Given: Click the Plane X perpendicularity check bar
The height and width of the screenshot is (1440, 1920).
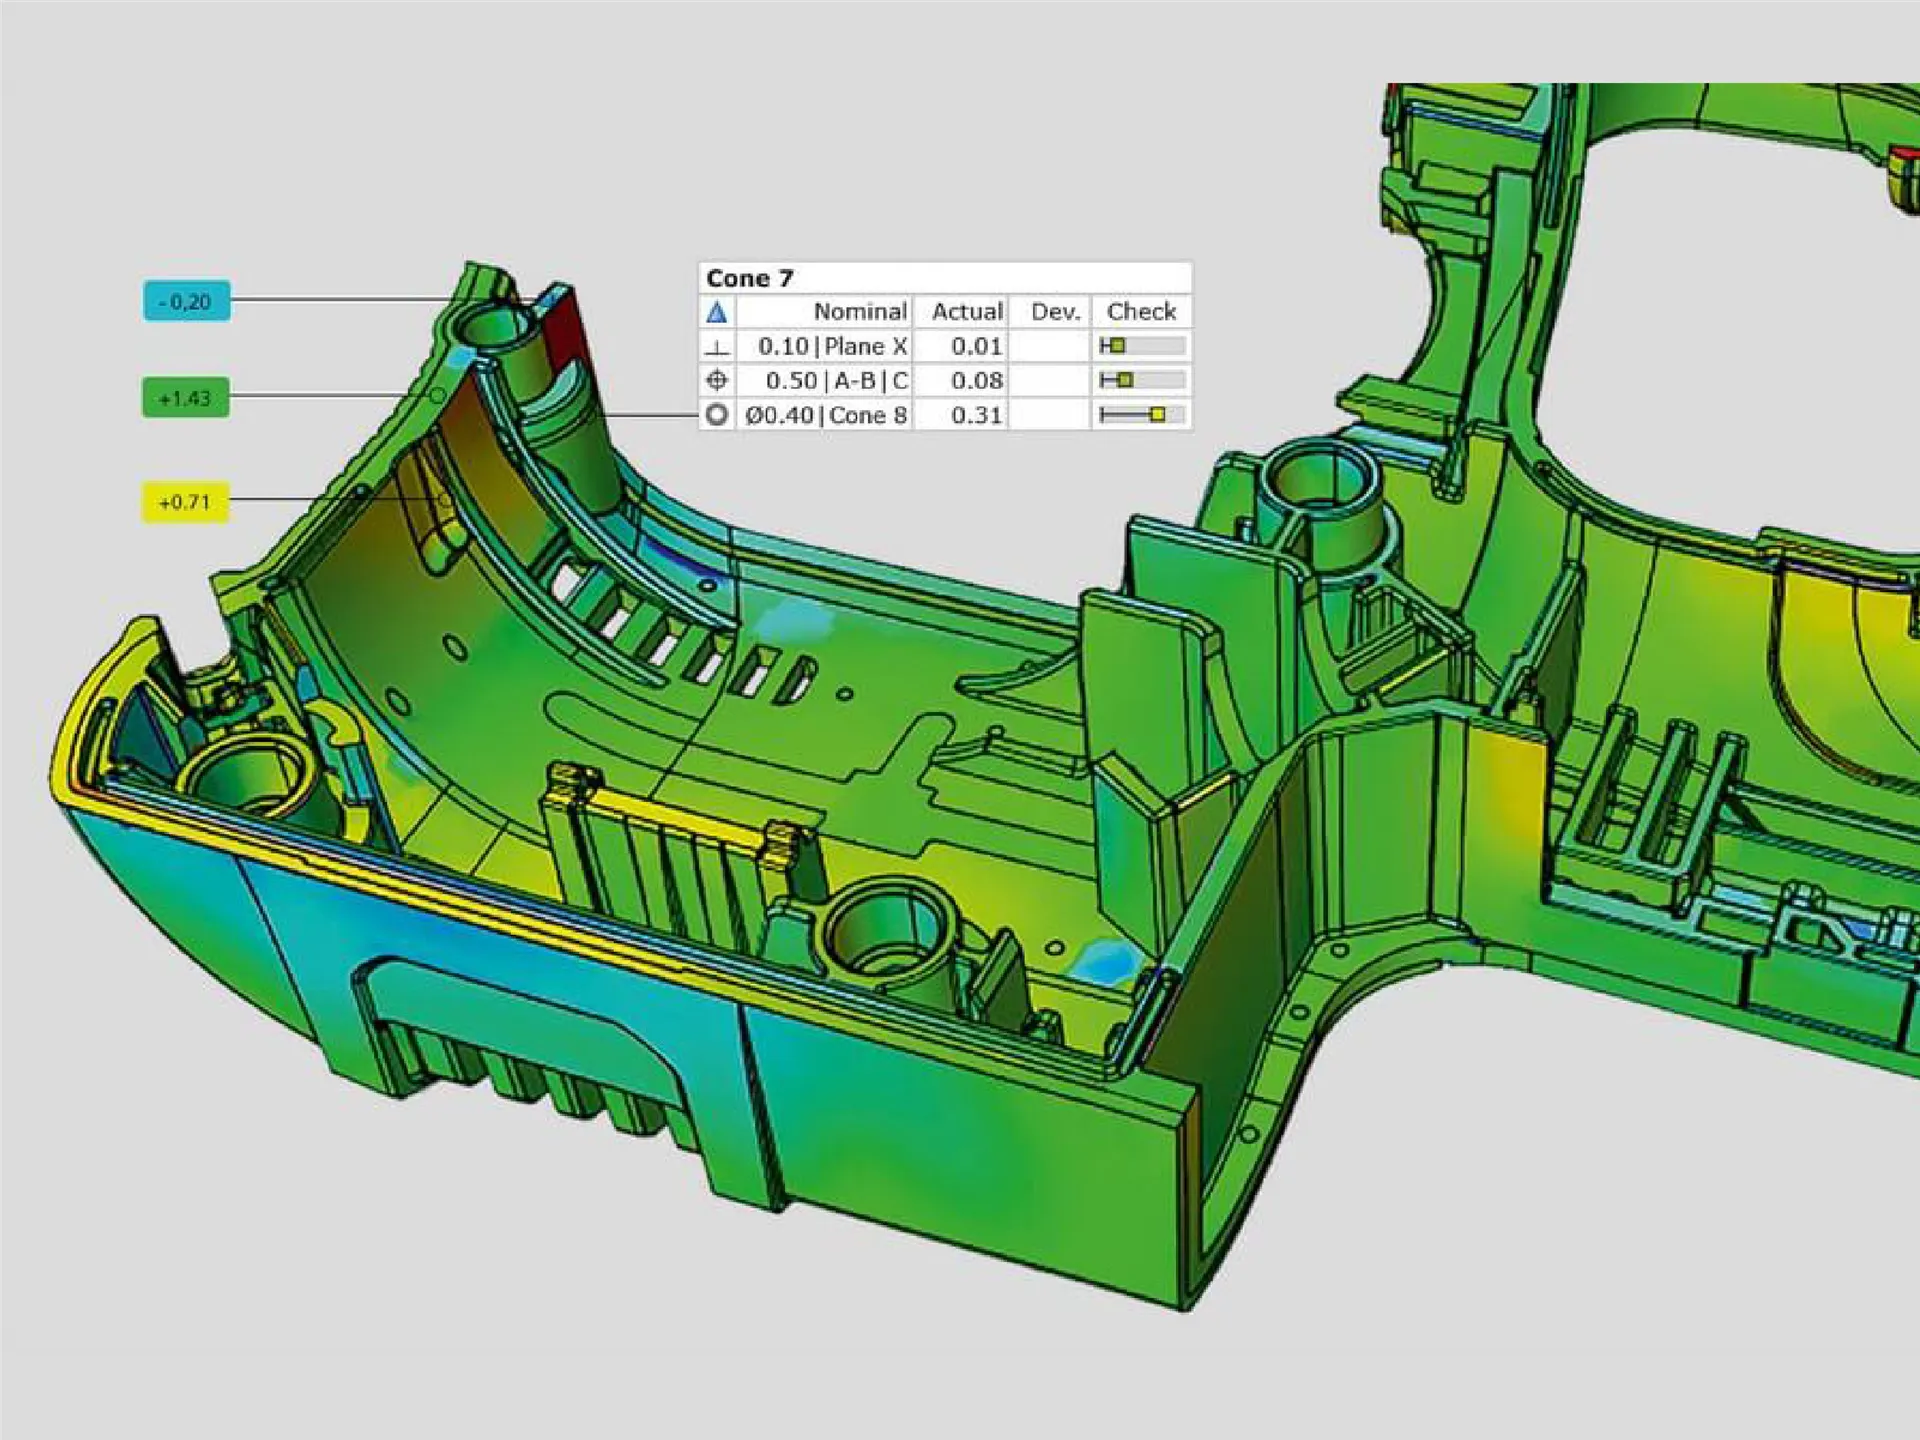Looking at the screenshot, I should pyautogui.click(x=1141, y=346).
